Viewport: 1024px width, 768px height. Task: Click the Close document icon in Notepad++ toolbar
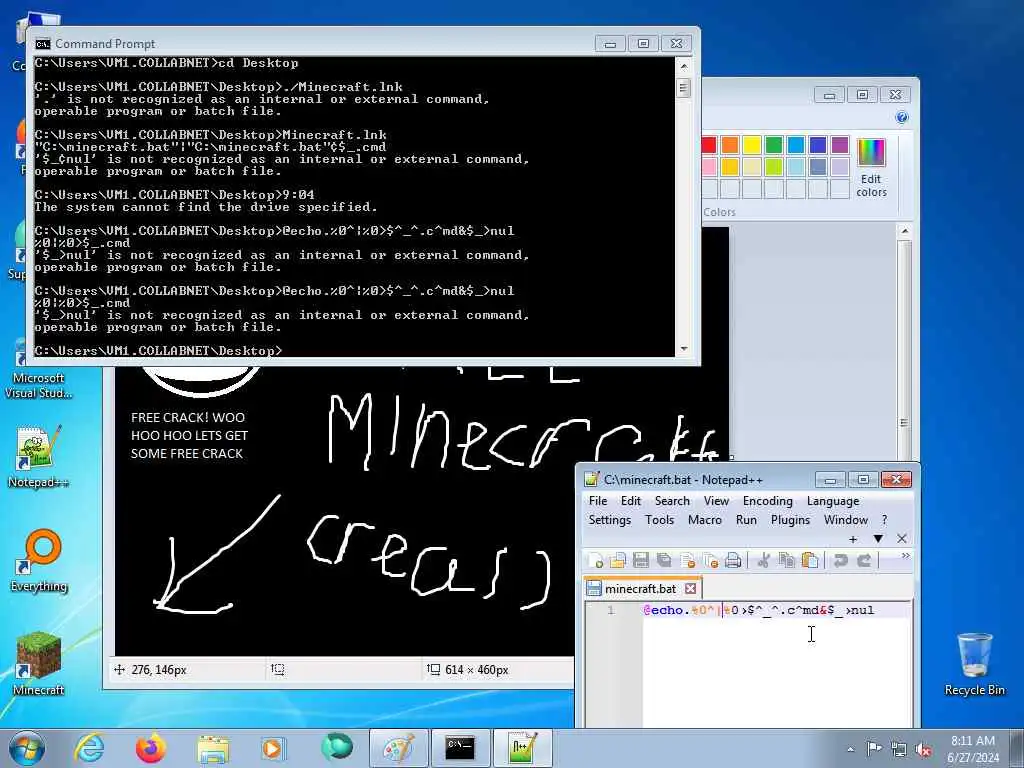point(687,560)
